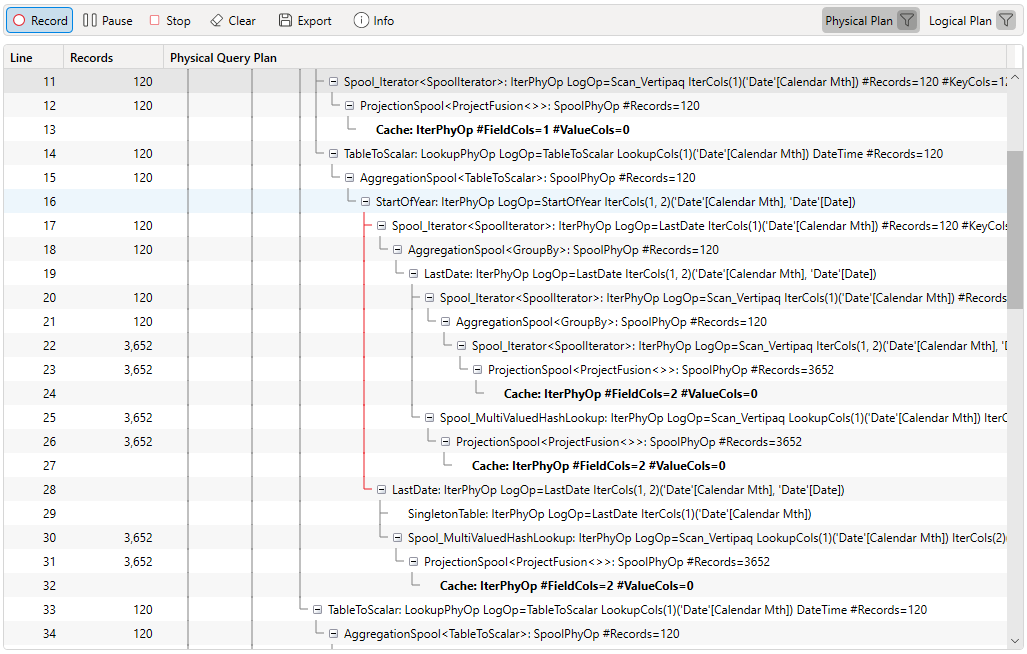Stop the trace recording
Screen dimensions: 1027x654
169,20
